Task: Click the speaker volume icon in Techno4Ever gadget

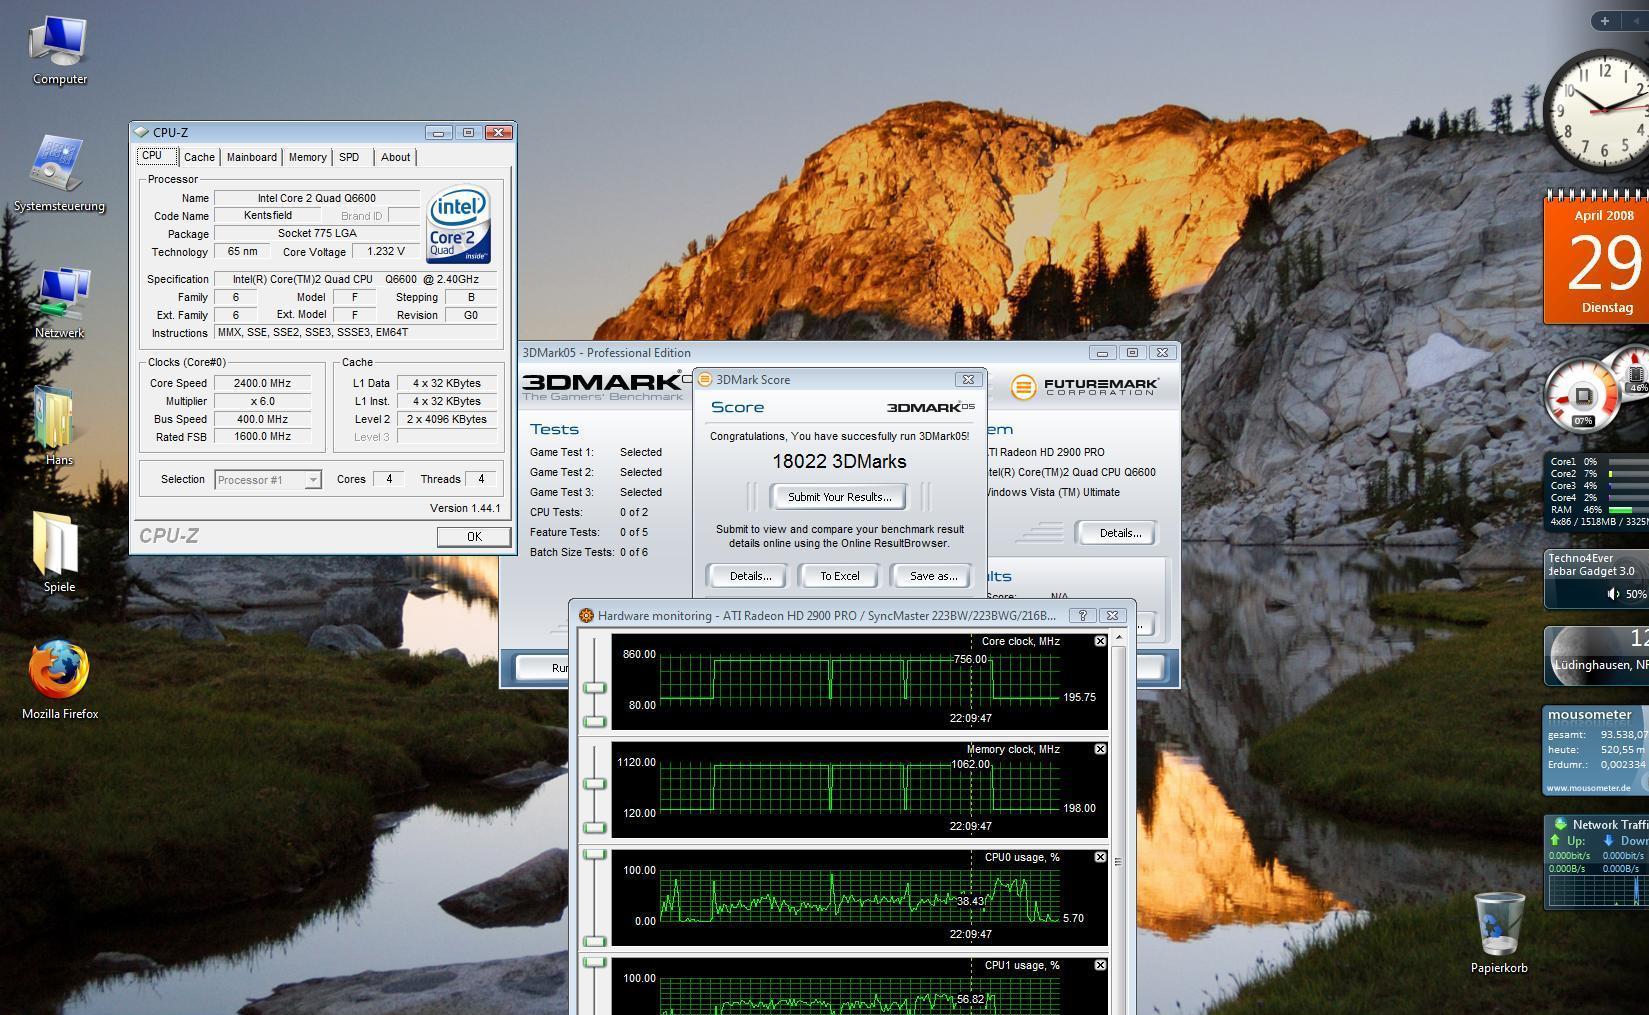Action: (1613, 594)
